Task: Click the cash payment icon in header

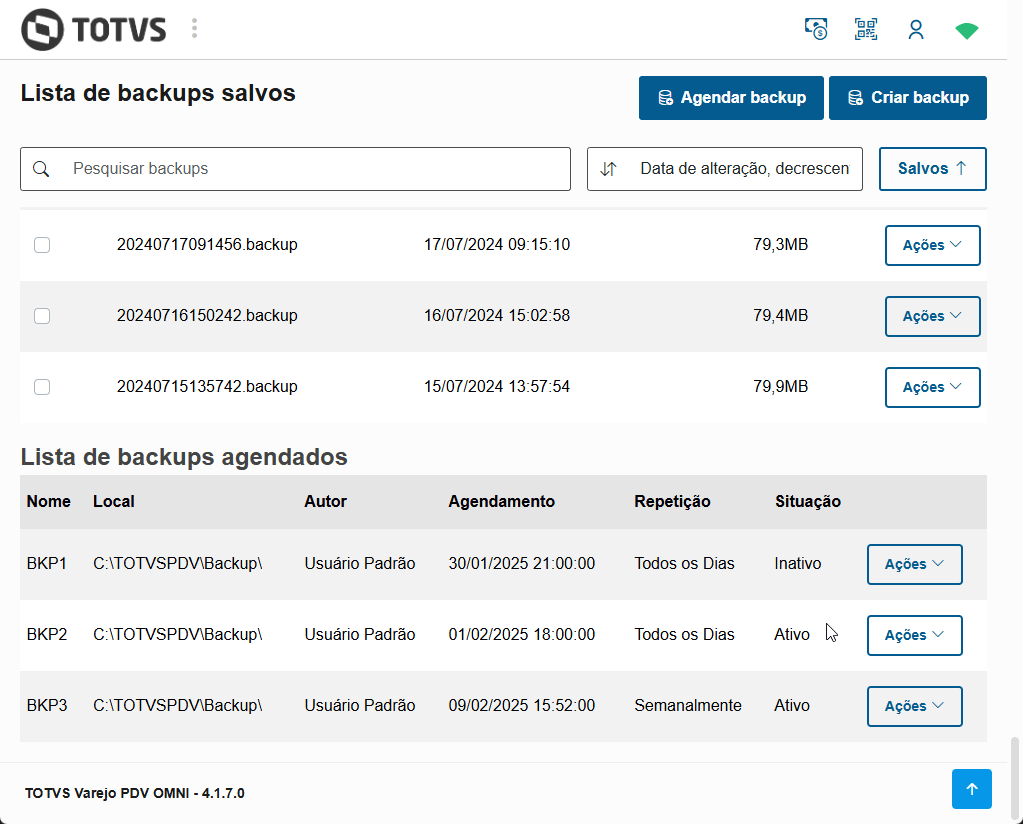Action: pyautogui.click(x=816, y=29)
